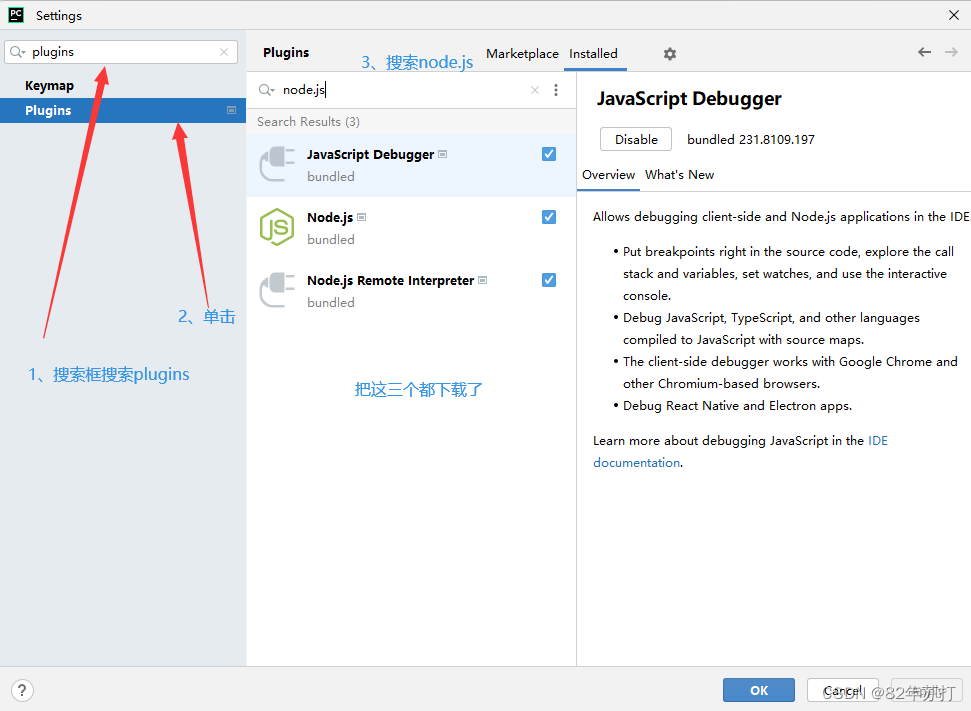Open the plugins gear settings menu
Image resolution: width=971 pixels, height=711 pixels.
(x=669, y=54)
